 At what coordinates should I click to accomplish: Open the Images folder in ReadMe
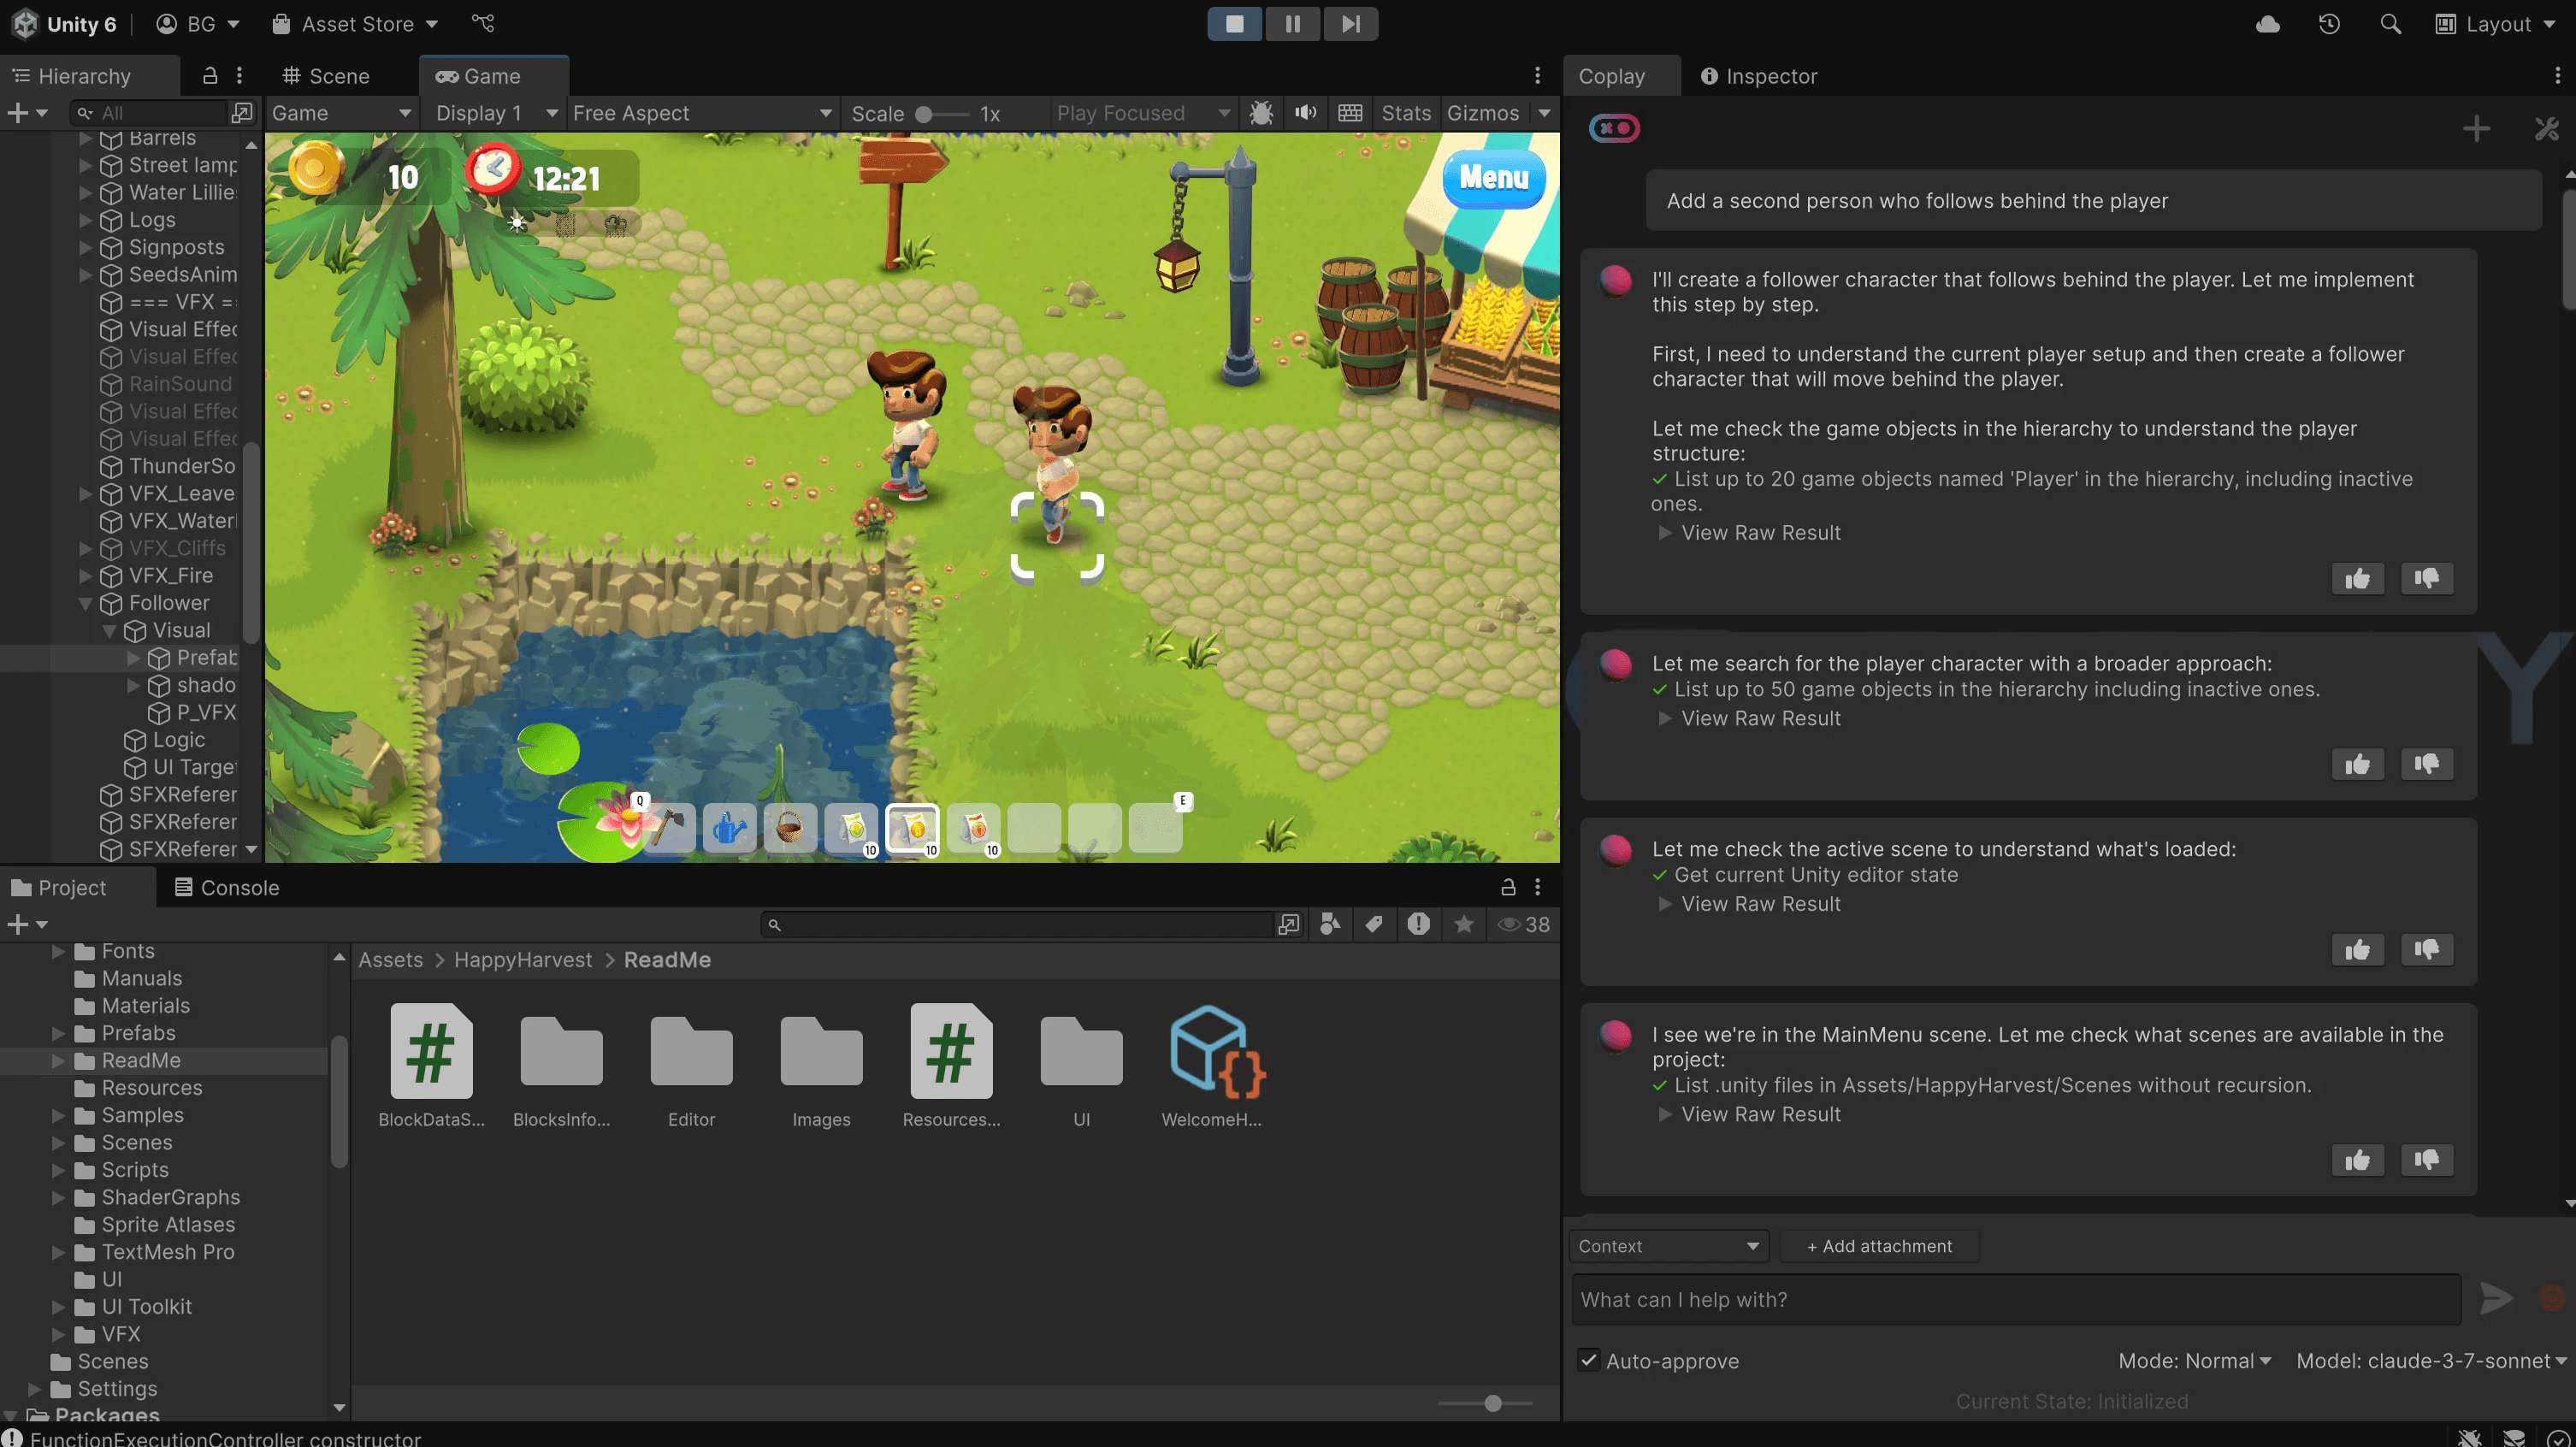(x=821, y=1065)
